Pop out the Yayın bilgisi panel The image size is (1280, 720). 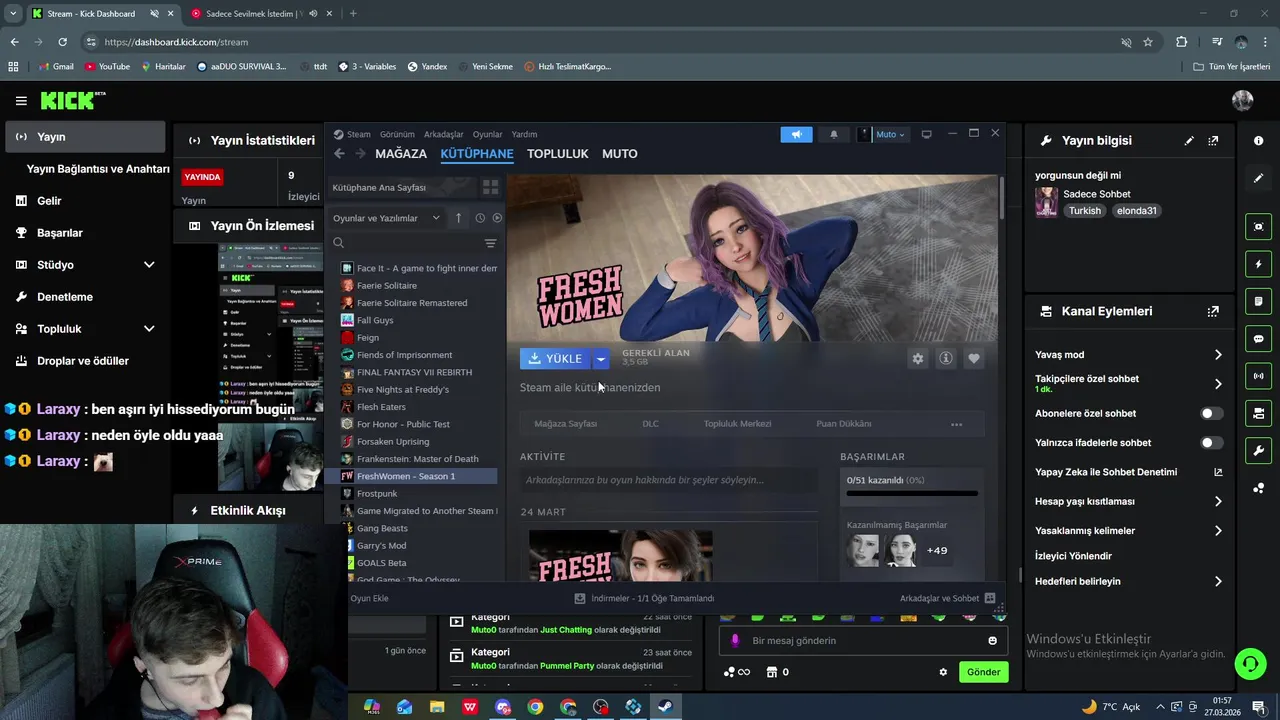[x=1213, y=141]
